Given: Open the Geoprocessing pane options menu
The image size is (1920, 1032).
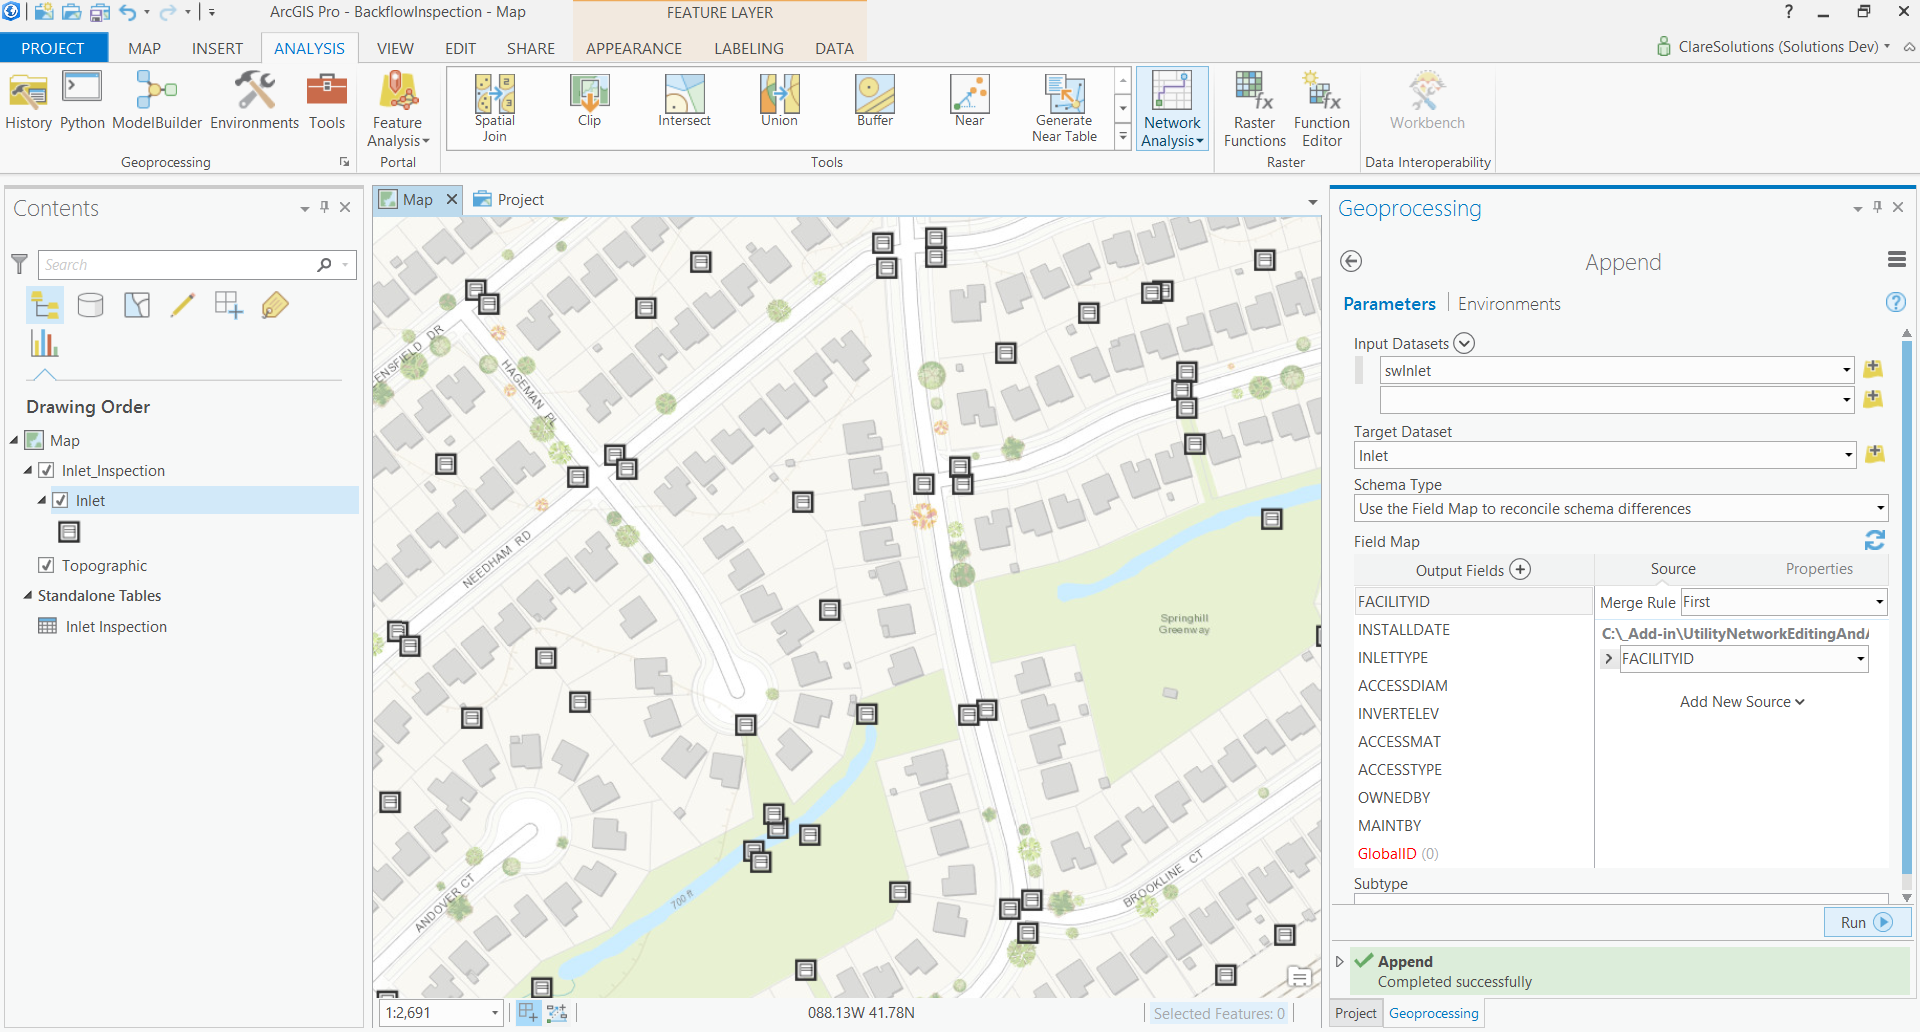Looking at the screenshot, I should point(1897,260).
